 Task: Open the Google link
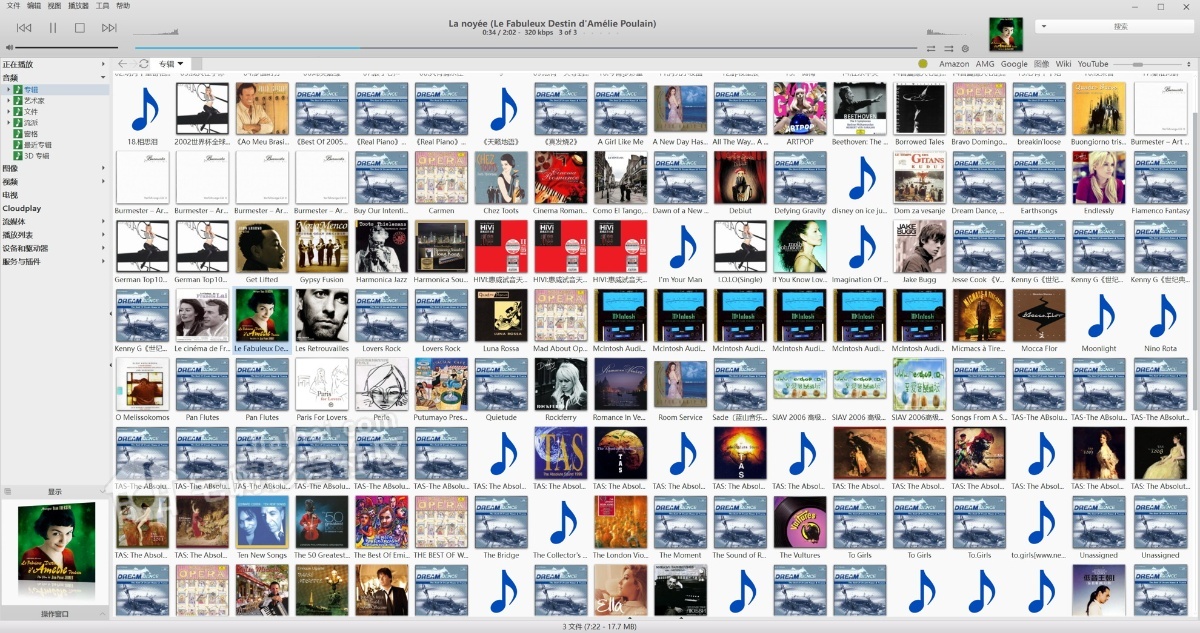(1014, 64)
